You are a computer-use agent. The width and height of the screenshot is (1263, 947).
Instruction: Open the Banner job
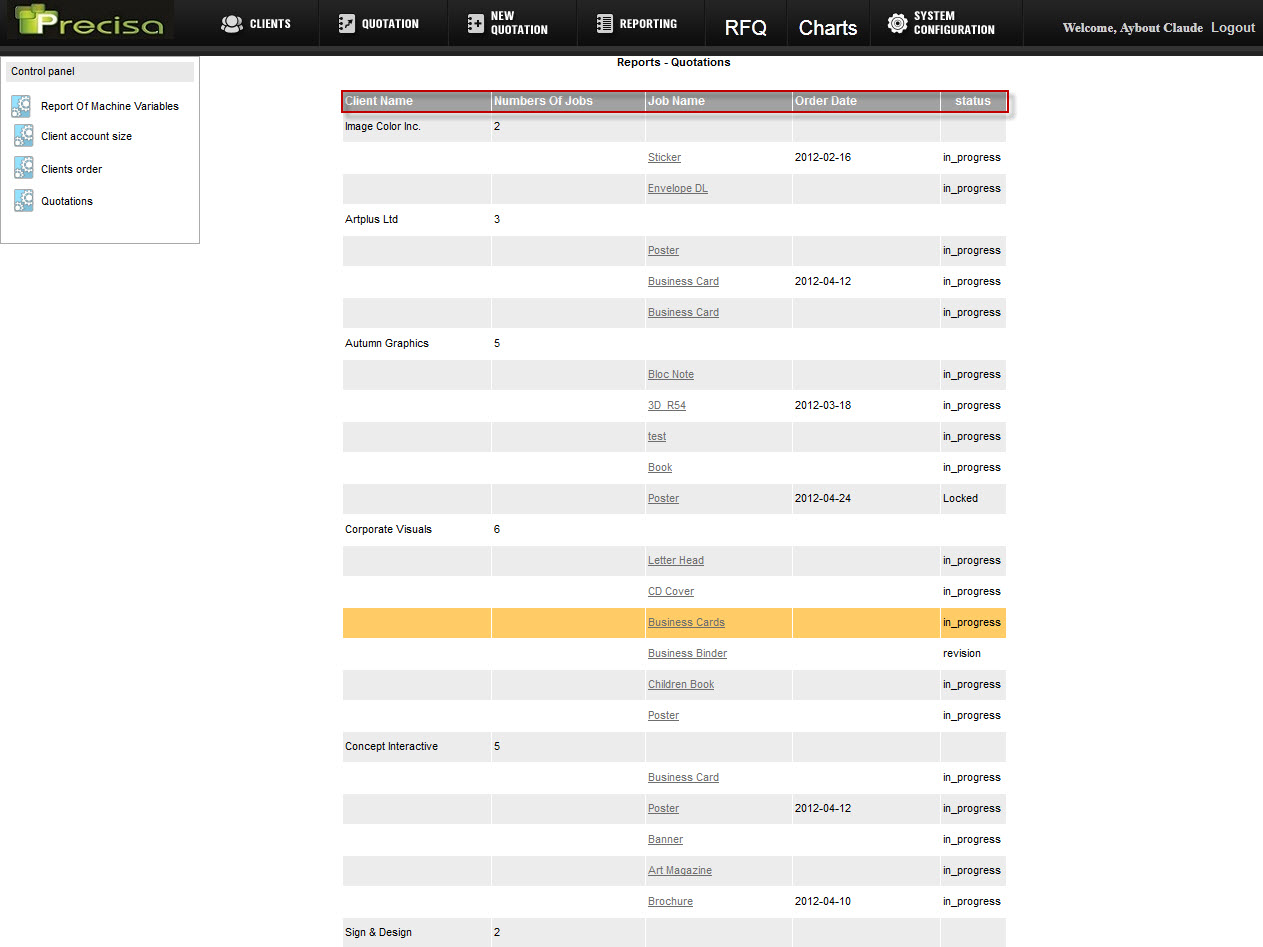pyautogui.click(x=665, y=839)
